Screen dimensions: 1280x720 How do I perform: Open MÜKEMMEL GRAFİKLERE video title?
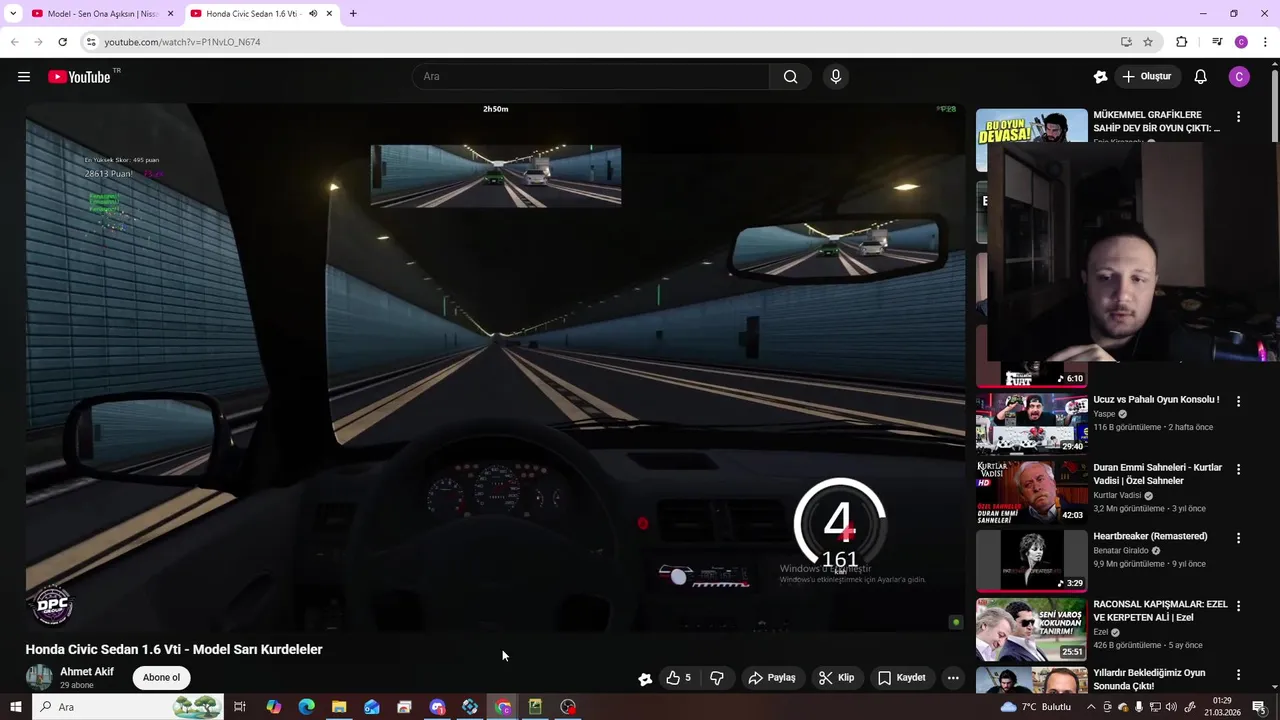point(1156,121)
